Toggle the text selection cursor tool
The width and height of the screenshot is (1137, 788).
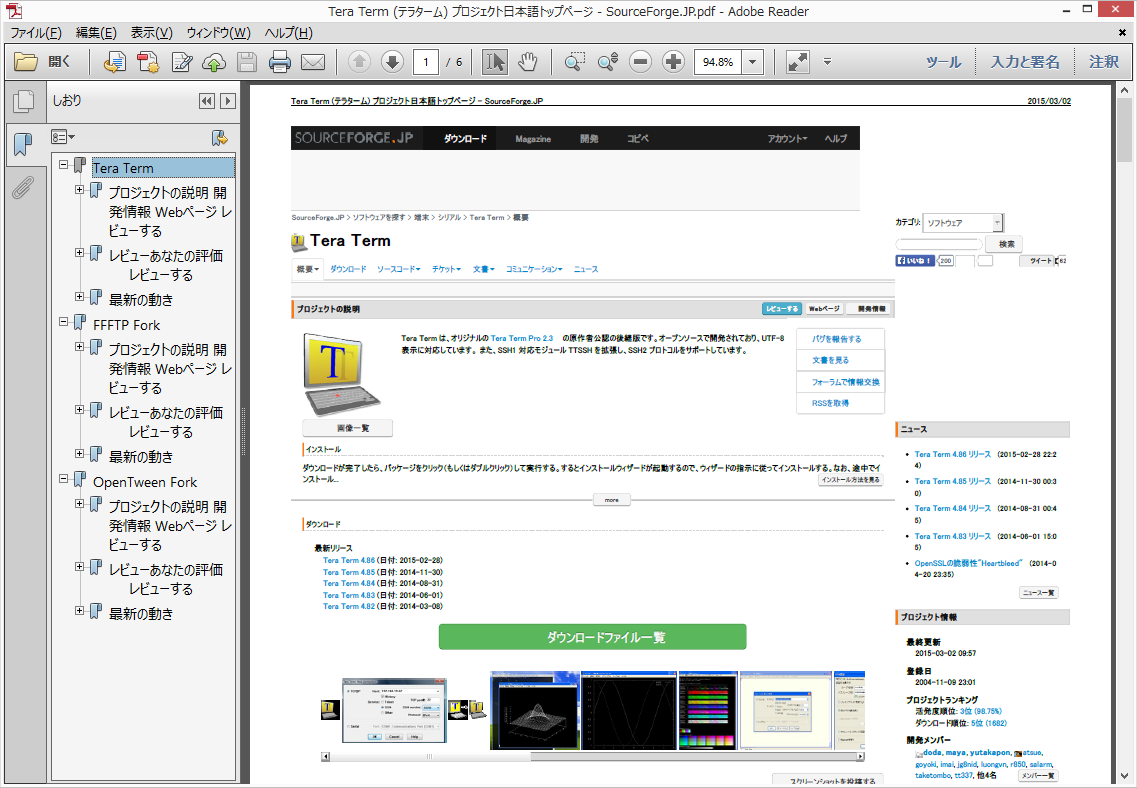[x=494, y=62]
